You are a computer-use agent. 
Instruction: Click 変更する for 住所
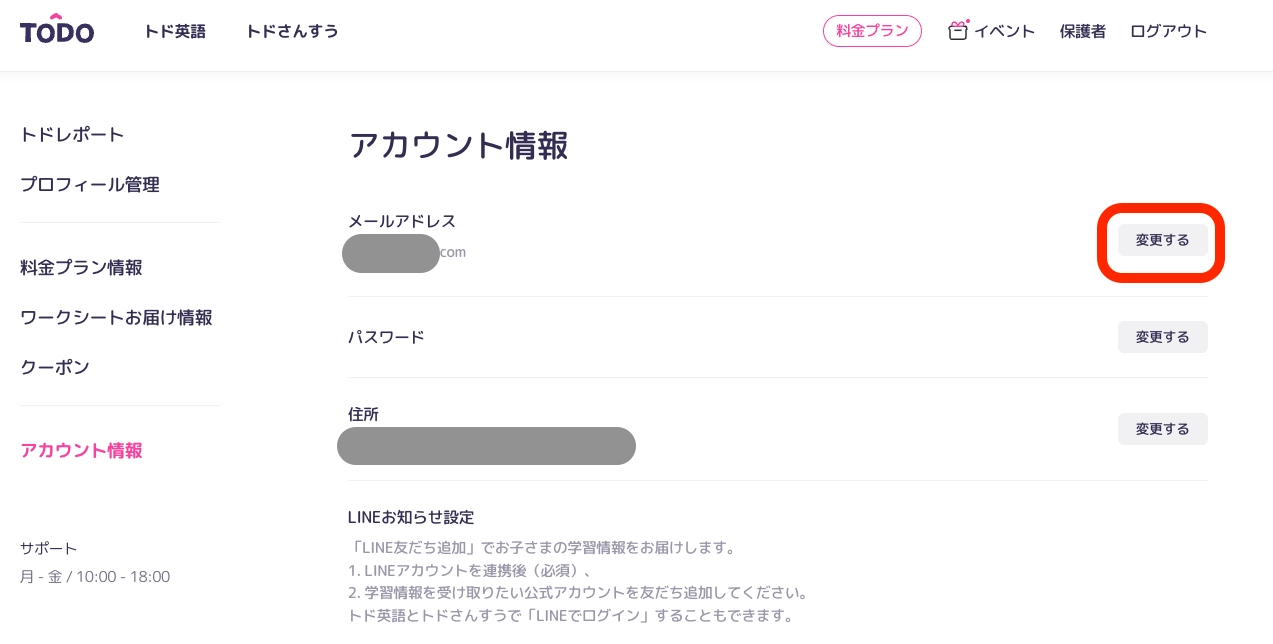click(x=1162, y=429)
